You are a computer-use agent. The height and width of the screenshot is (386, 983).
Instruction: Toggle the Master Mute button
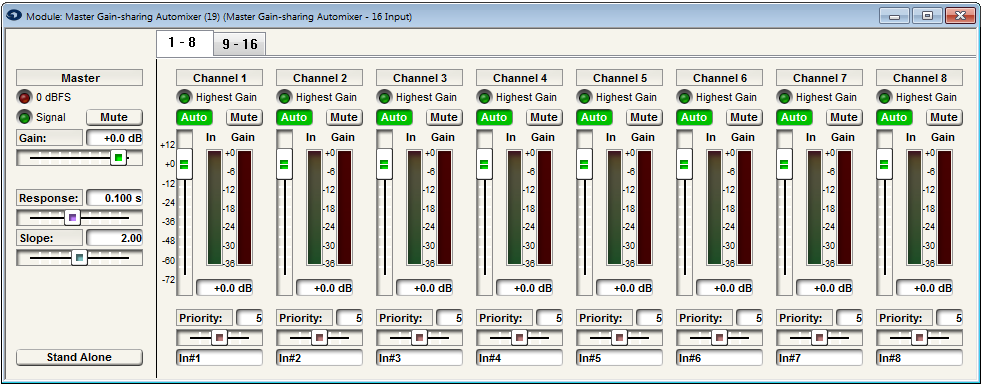point(114,117)
